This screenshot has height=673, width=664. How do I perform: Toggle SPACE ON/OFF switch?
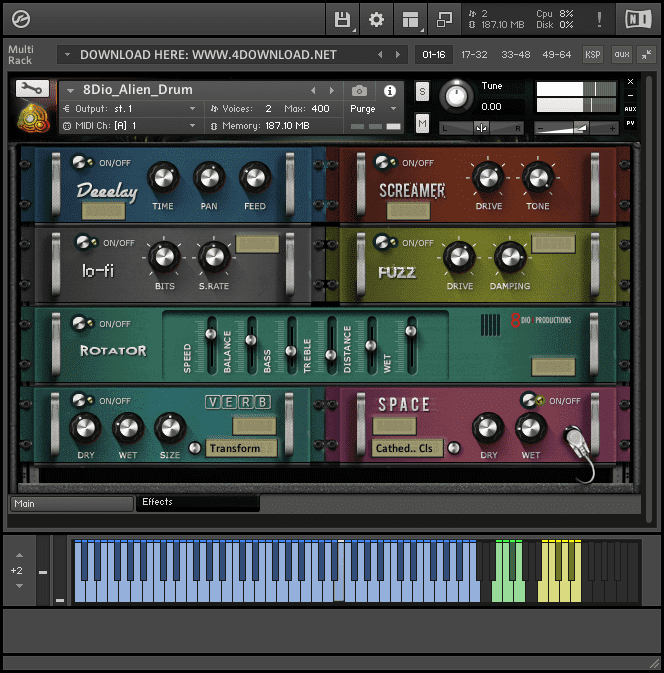click(x=532, y=400)
